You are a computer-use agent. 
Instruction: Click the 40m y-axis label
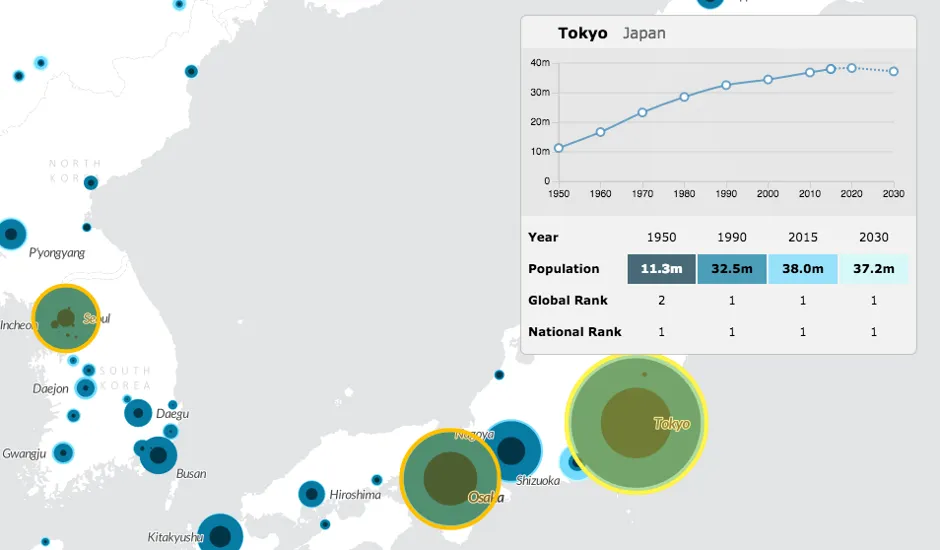pyautogui.click(x=540, y=62)
